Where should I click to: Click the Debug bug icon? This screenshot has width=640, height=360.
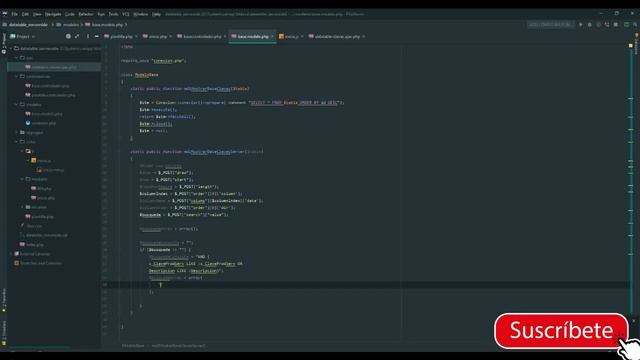tap(590, 24)
